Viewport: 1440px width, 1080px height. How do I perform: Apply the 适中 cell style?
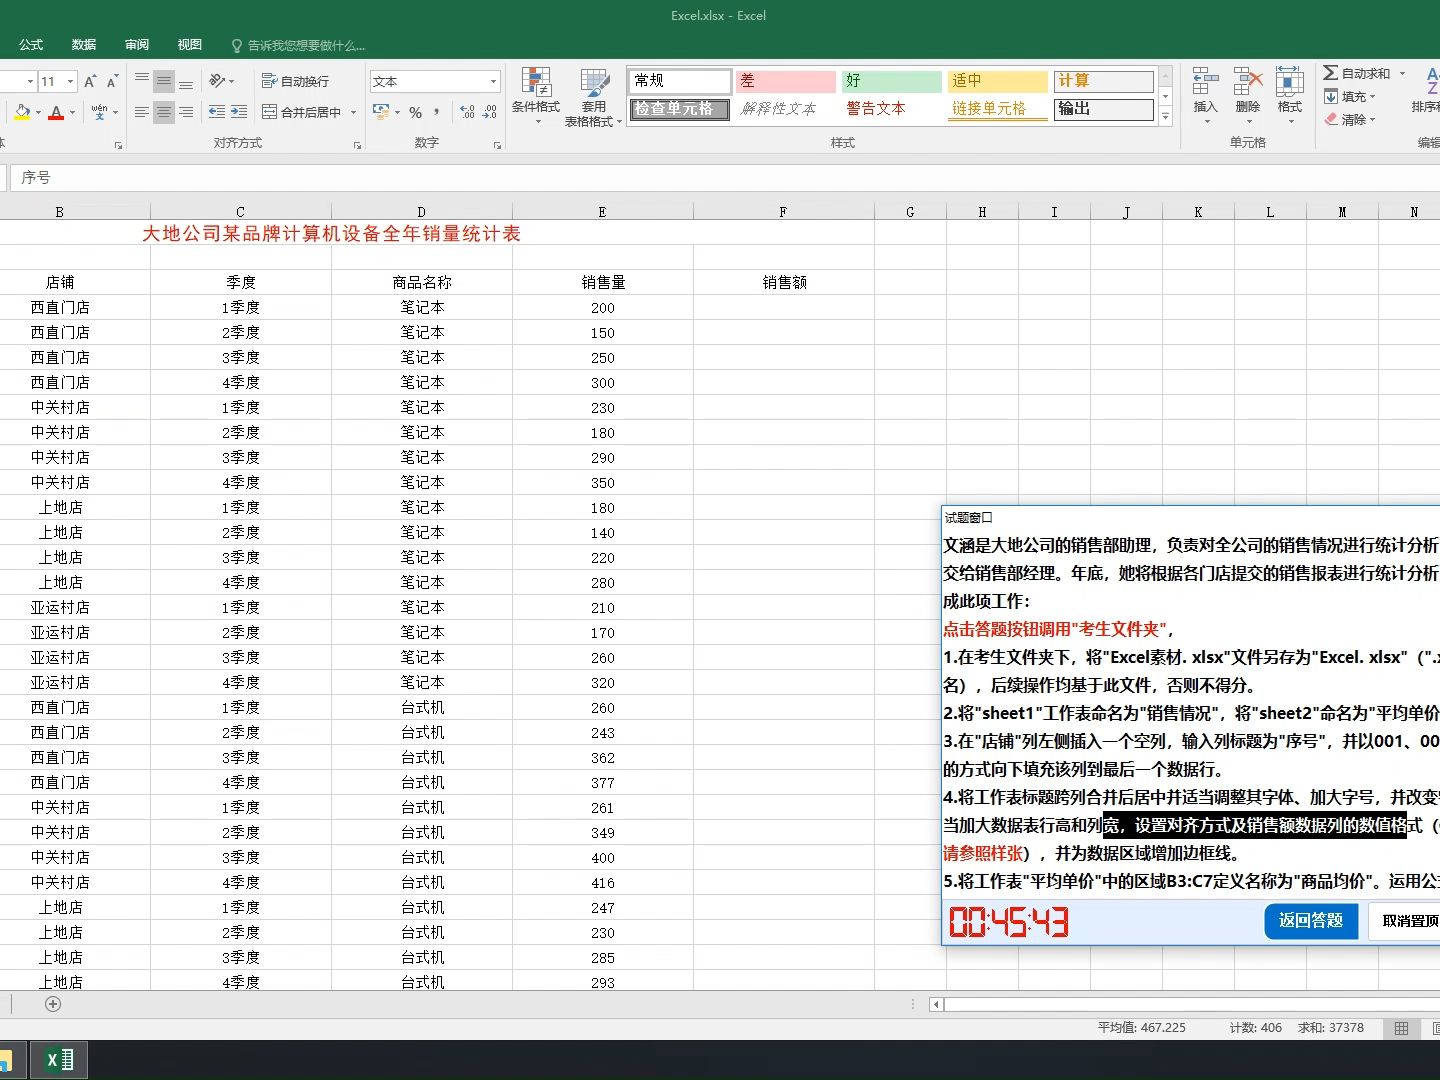(998, 81)
